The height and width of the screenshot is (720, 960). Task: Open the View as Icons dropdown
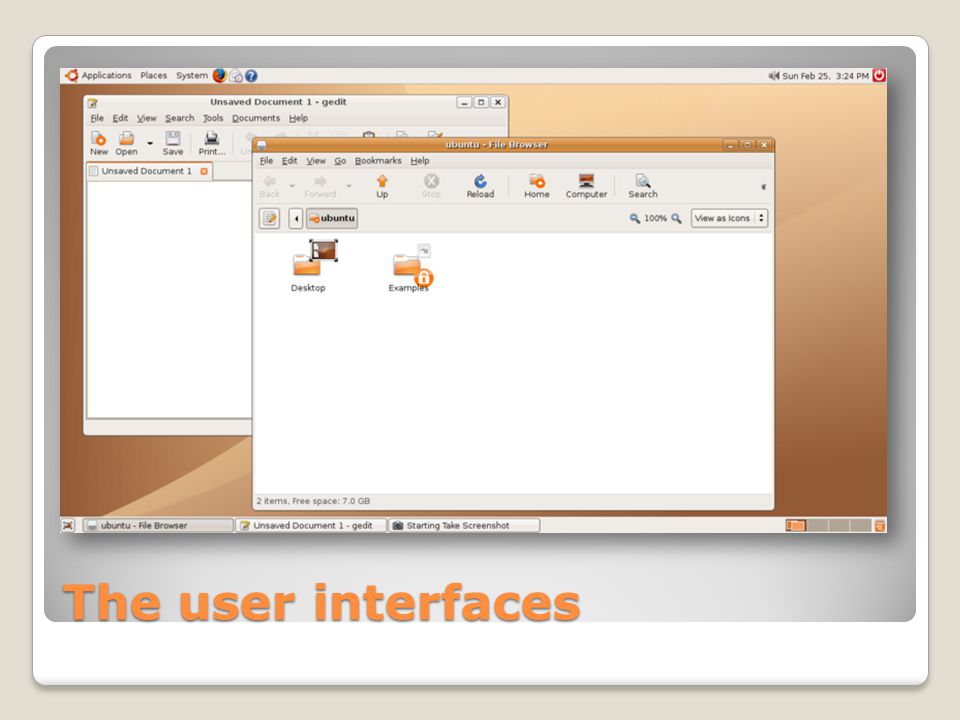tap(729, 218)
